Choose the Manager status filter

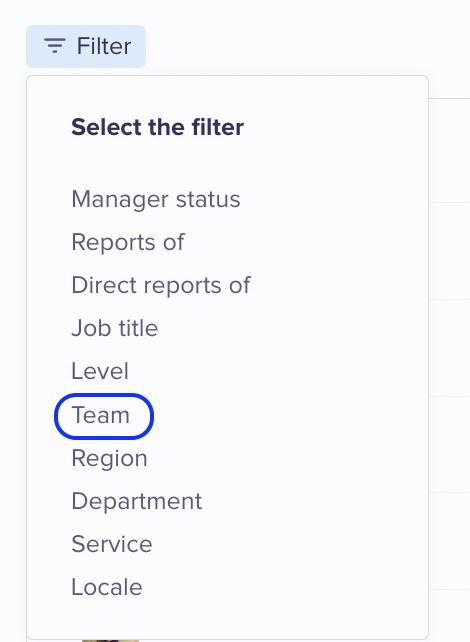[156, 199]
